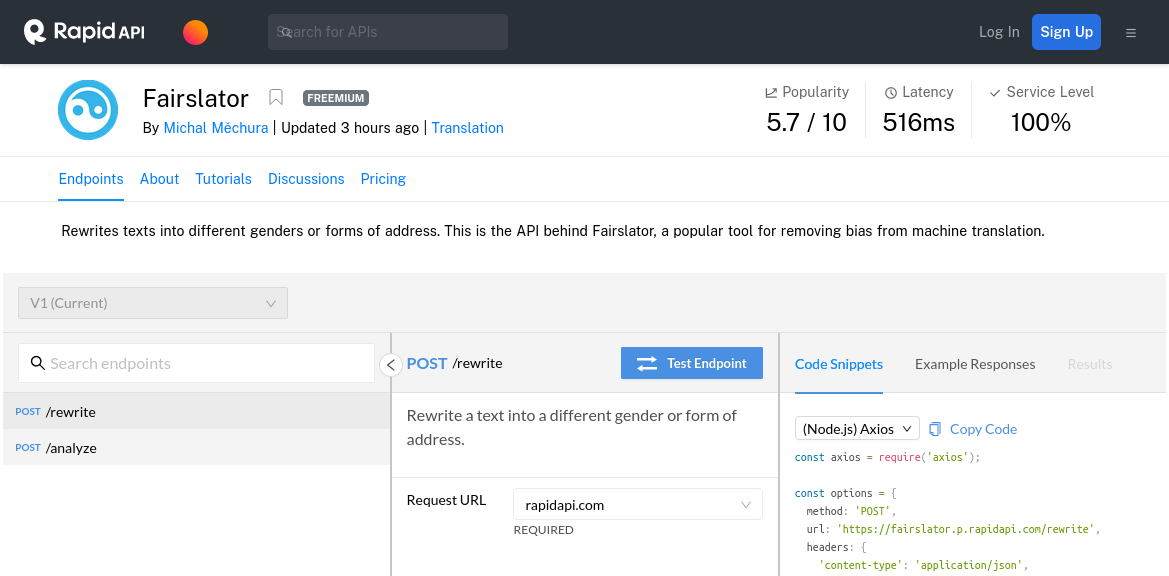Bookmark the Fairslator API

coord(276,97)
